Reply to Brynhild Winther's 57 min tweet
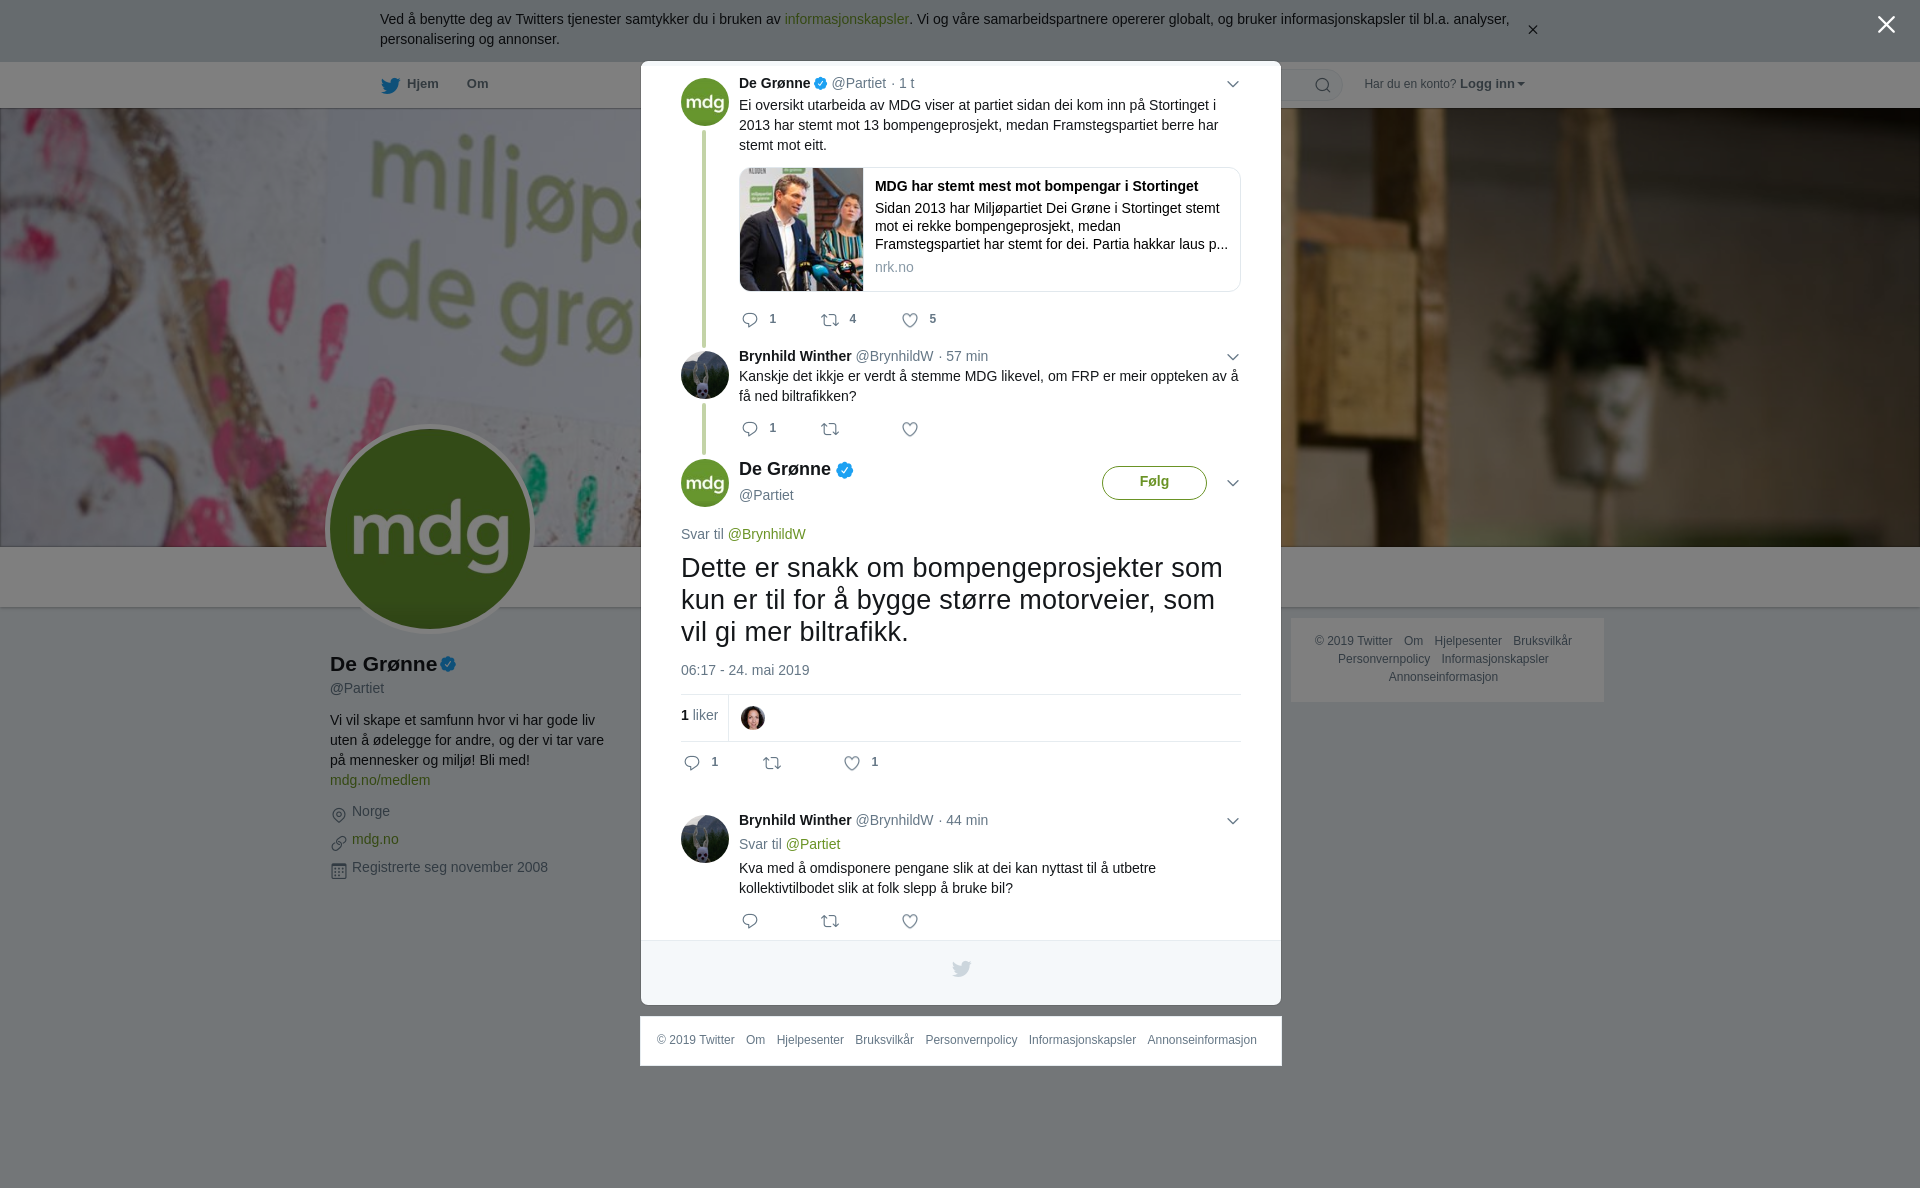 (x=750, y=429)
